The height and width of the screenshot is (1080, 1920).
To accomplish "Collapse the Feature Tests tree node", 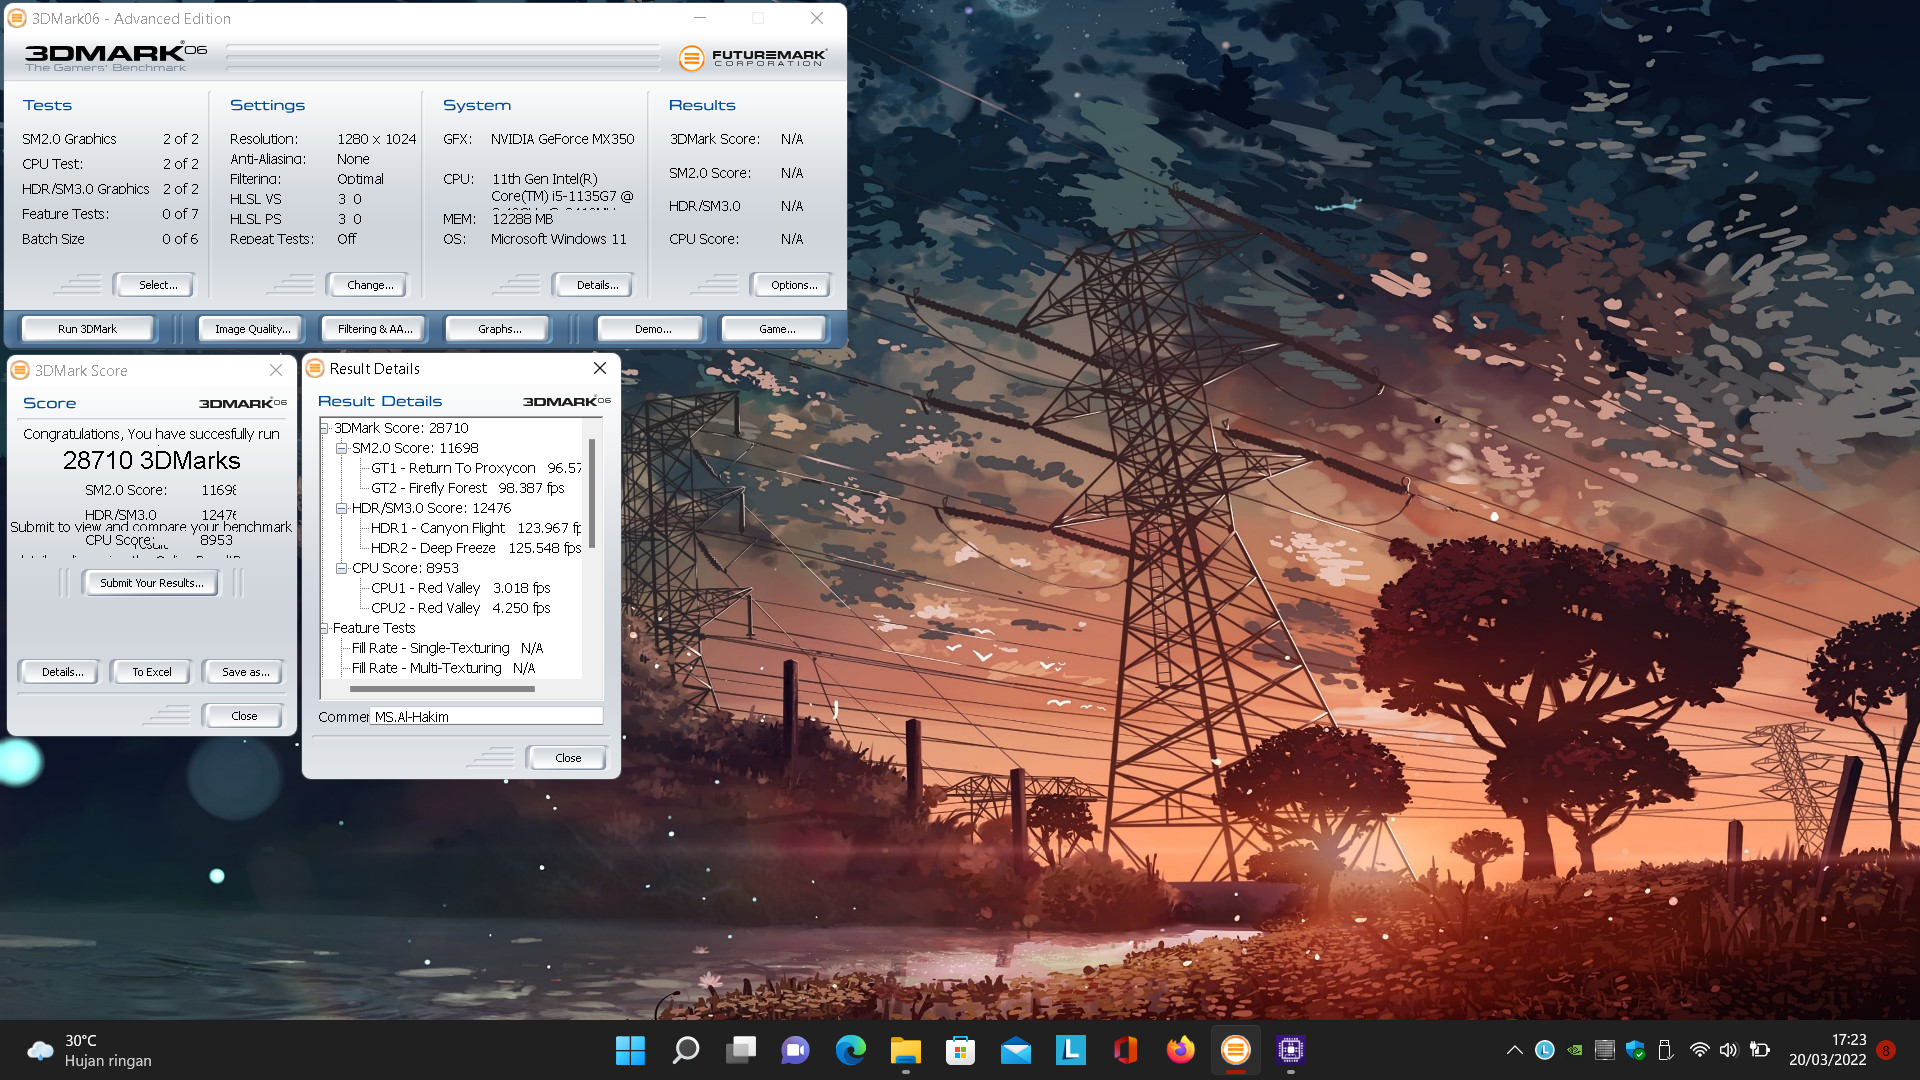I will [x=325, y=628].
